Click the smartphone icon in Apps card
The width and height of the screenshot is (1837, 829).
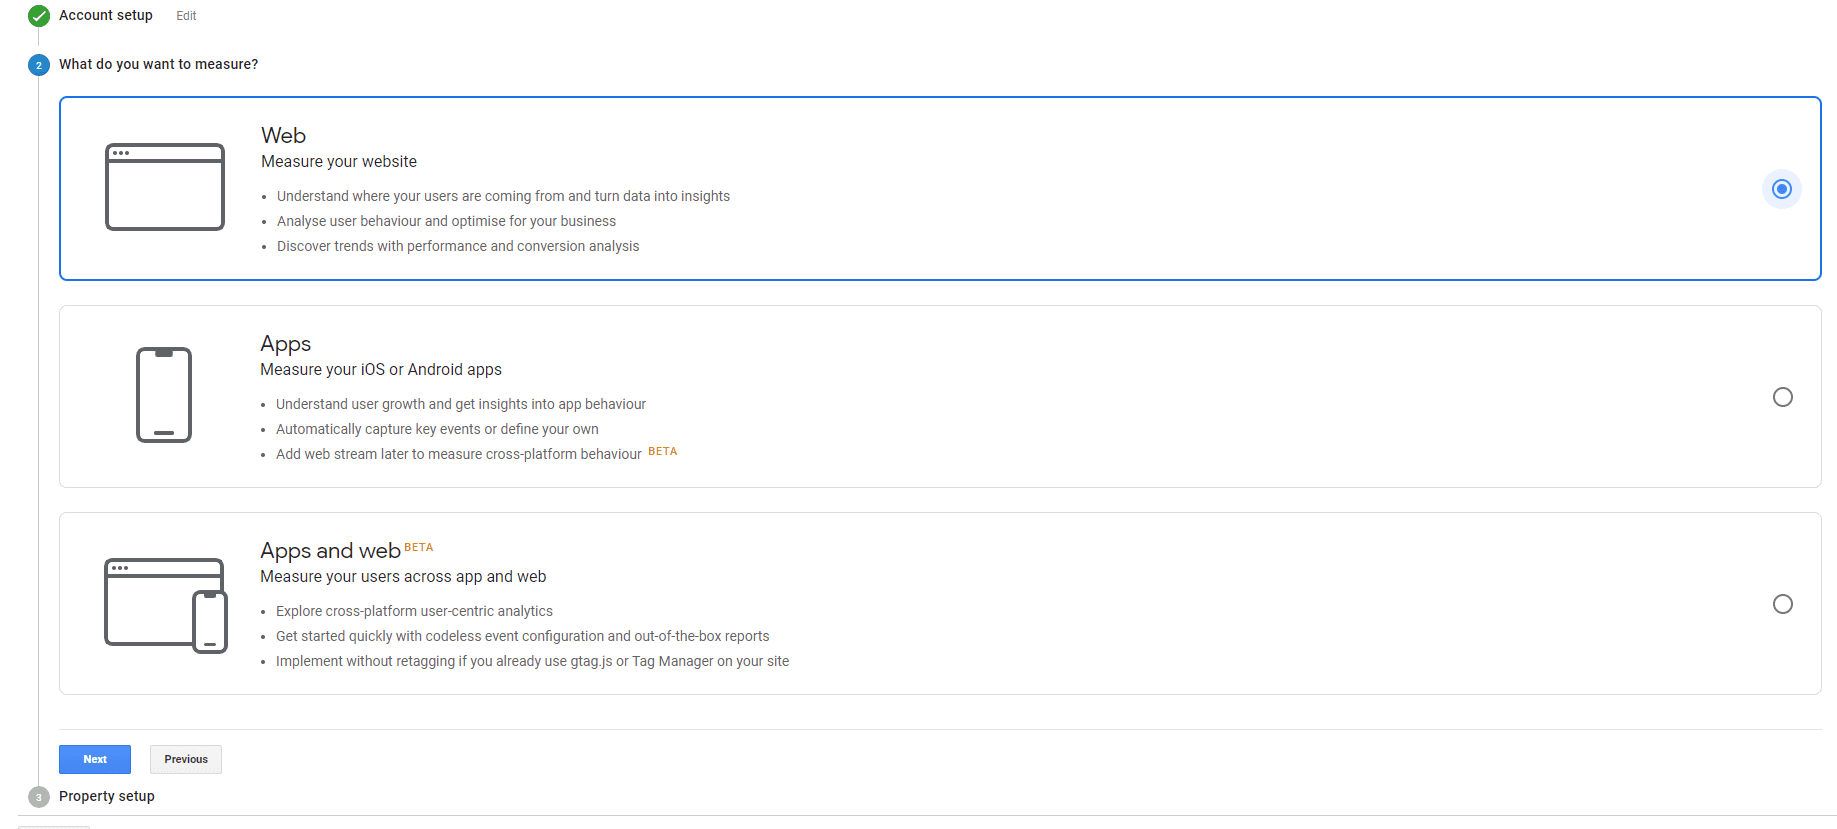coord(164,395)
